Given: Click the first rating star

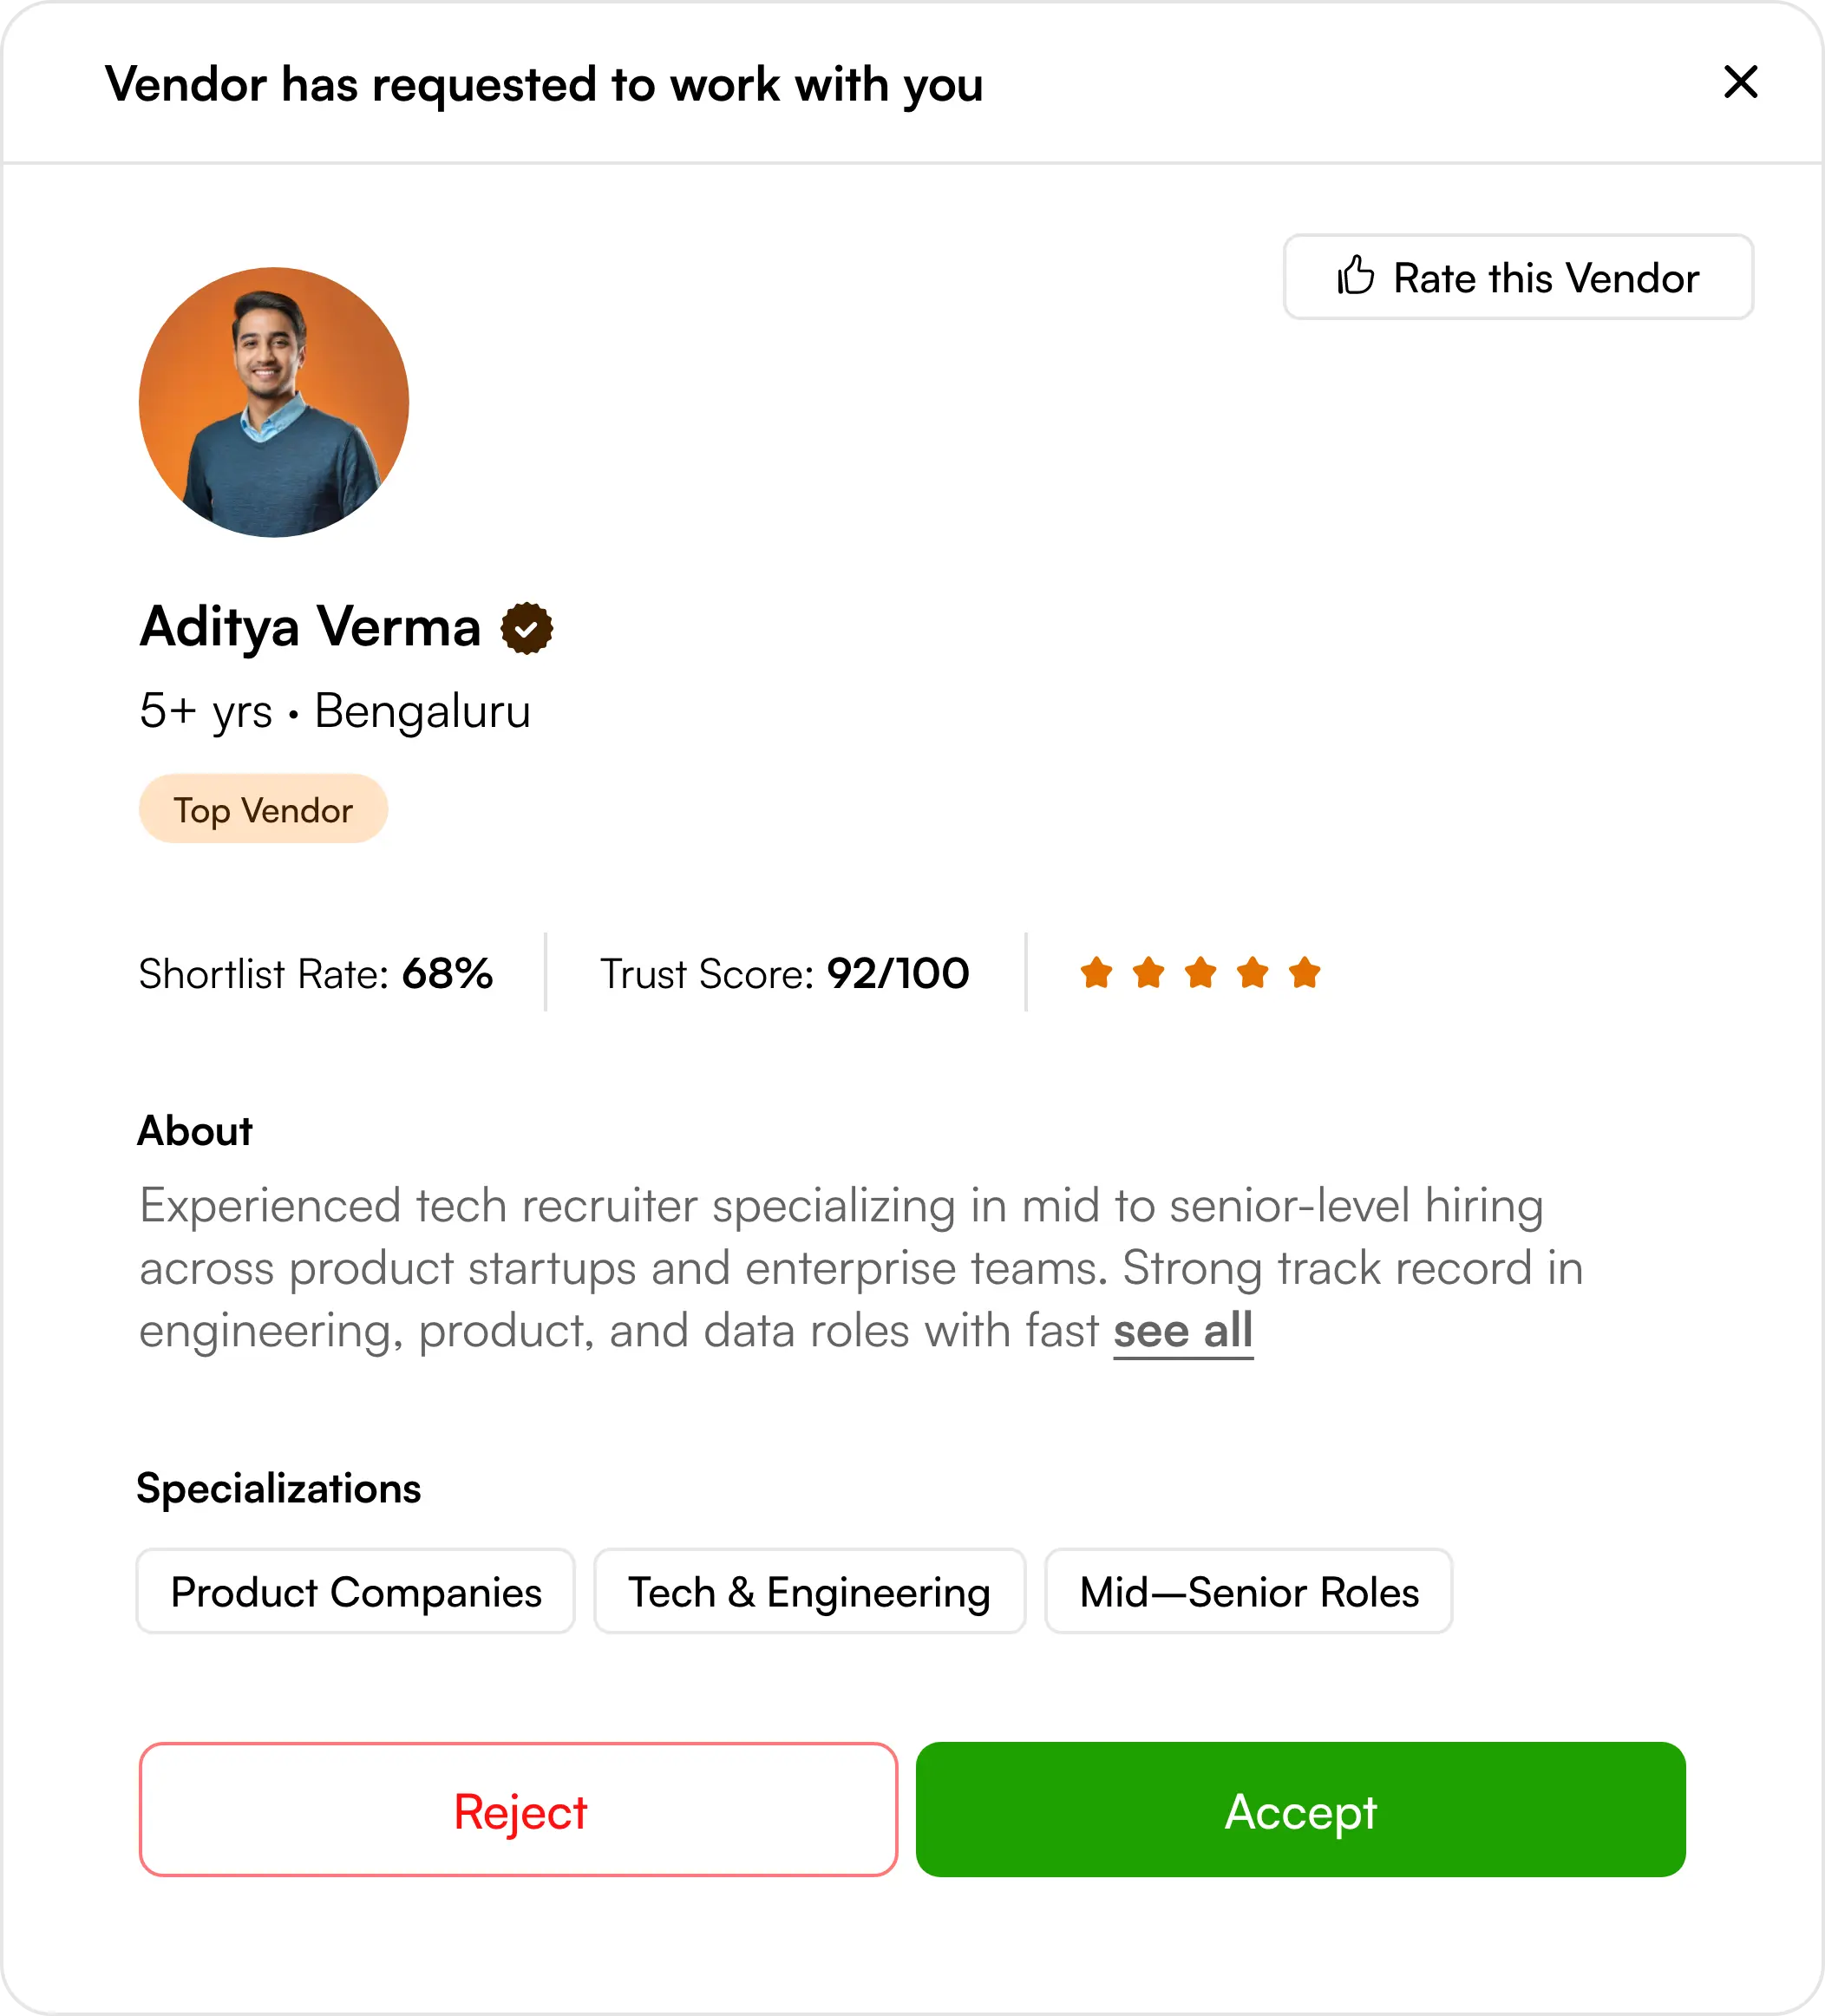Looking at the screenshot, I should [1096, 972].
